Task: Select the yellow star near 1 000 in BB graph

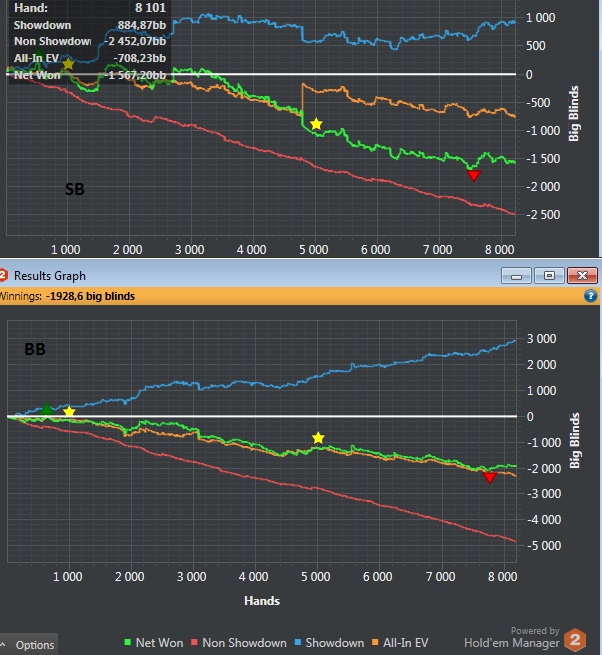Action: [x=69, y=412]
